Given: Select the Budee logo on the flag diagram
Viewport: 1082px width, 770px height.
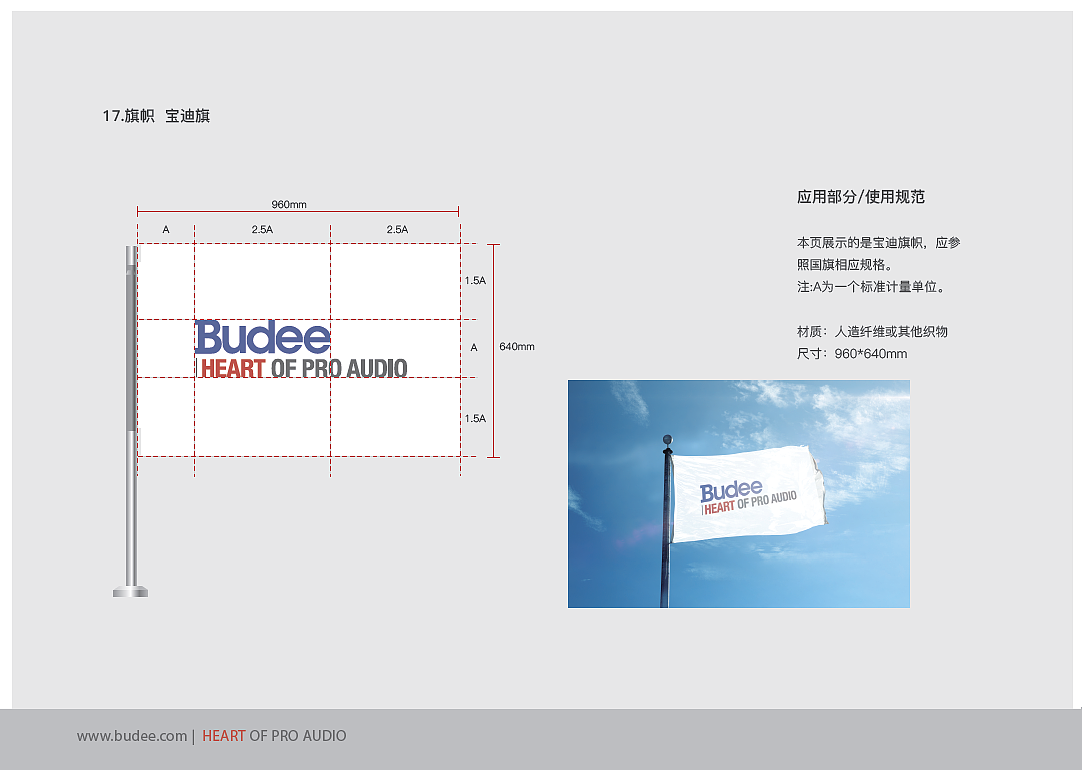Looking at the screenshot, I should [263, 337].
